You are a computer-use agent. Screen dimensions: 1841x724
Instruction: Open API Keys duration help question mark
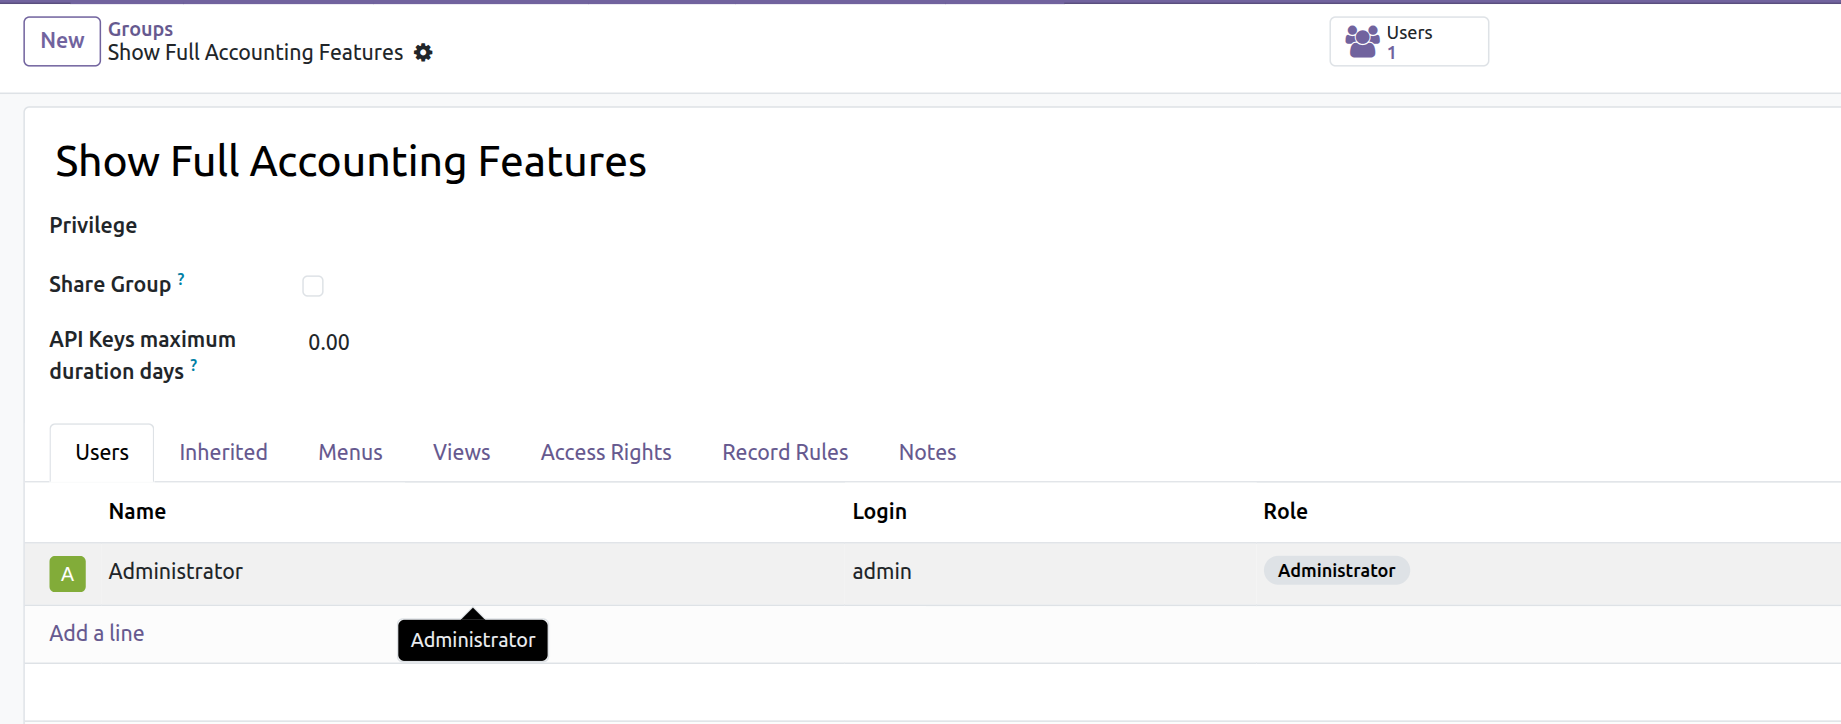pos(194,366)
